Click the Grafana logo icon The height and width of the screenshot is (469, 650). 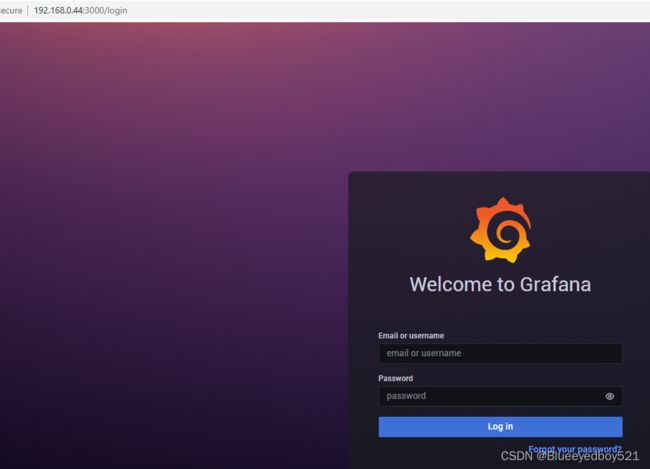click(x=501, y=230)
